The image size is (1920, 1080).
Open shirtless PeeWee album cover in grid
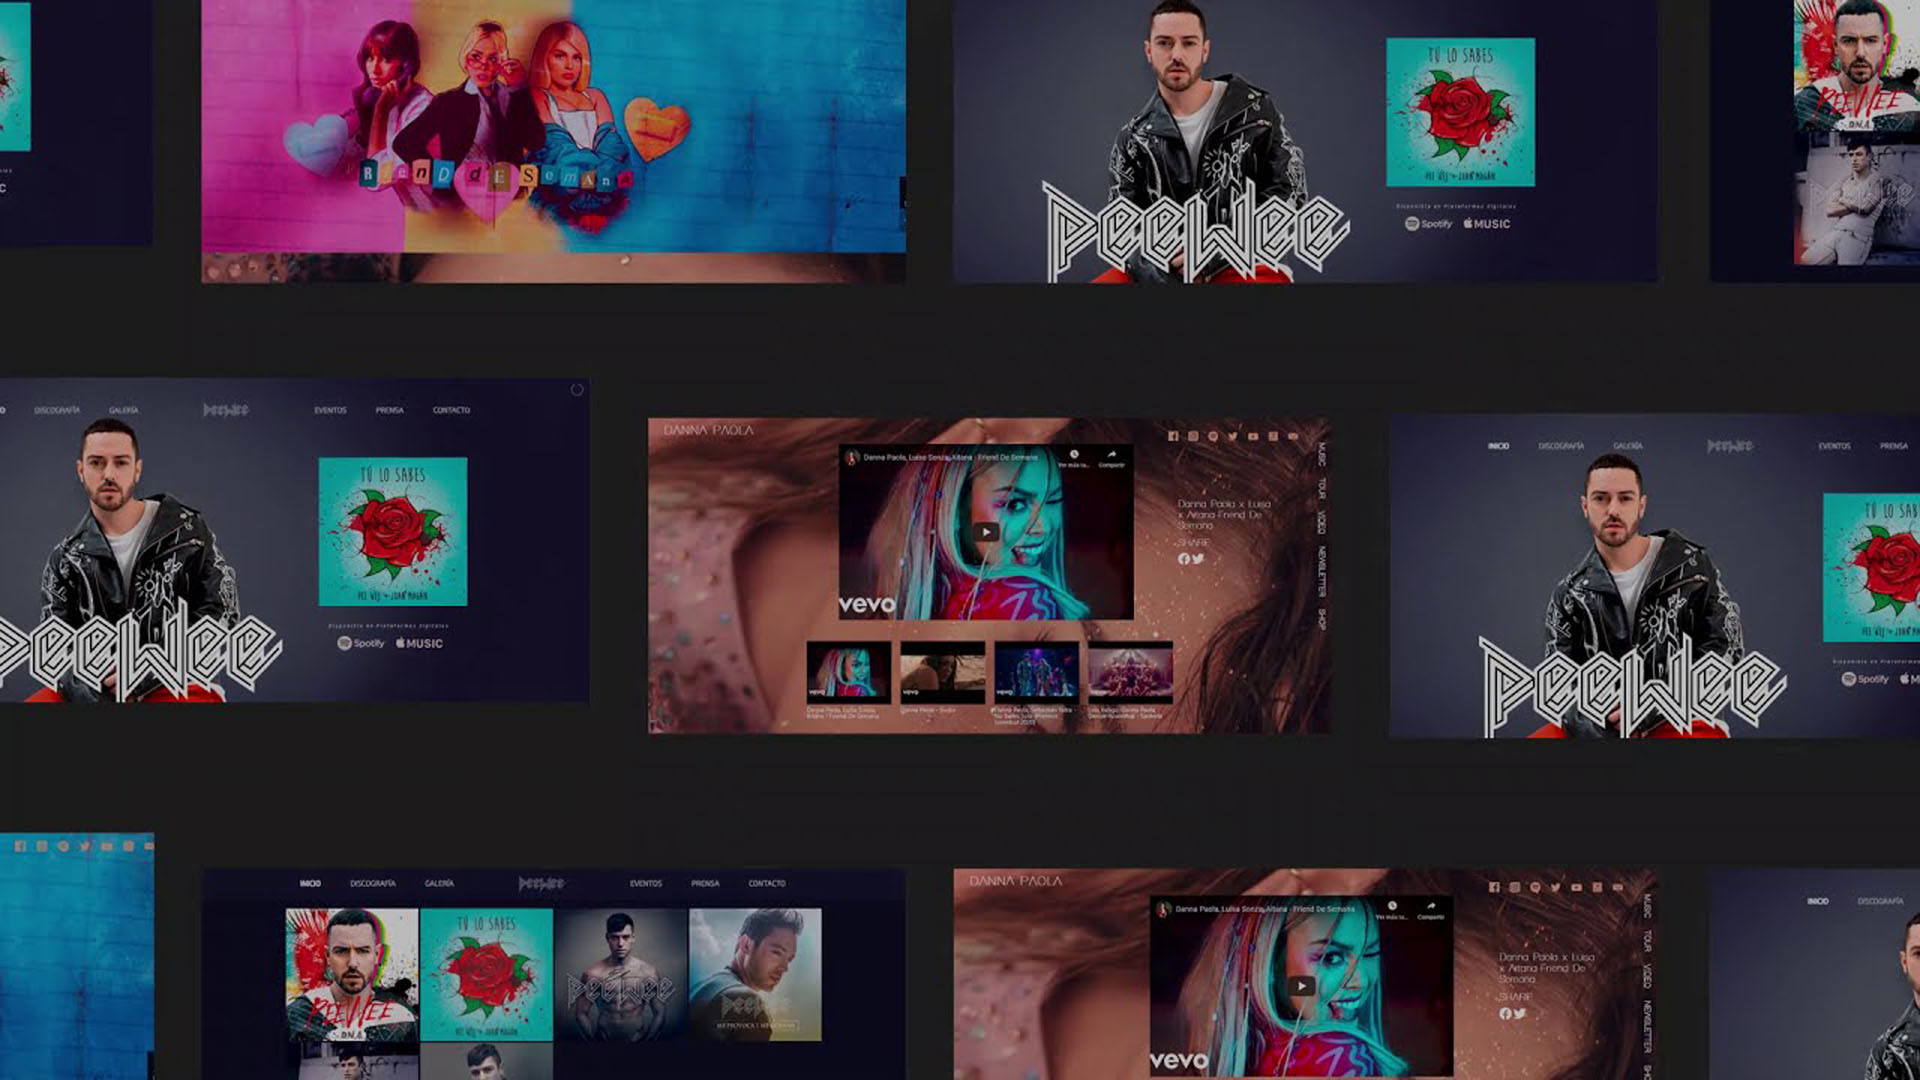point(621,975)
